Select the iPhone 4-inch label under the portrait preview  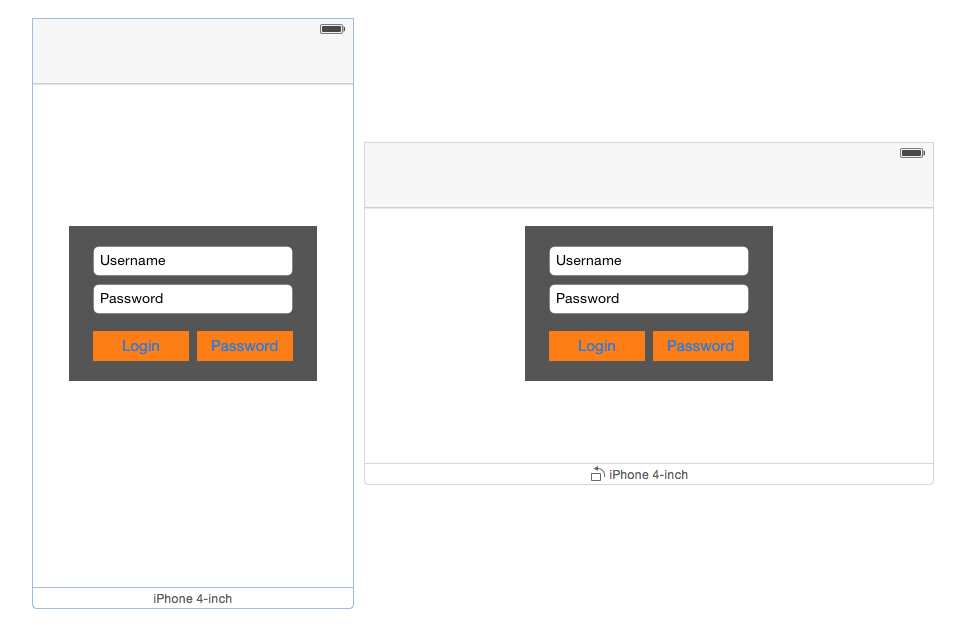[193, 598]
